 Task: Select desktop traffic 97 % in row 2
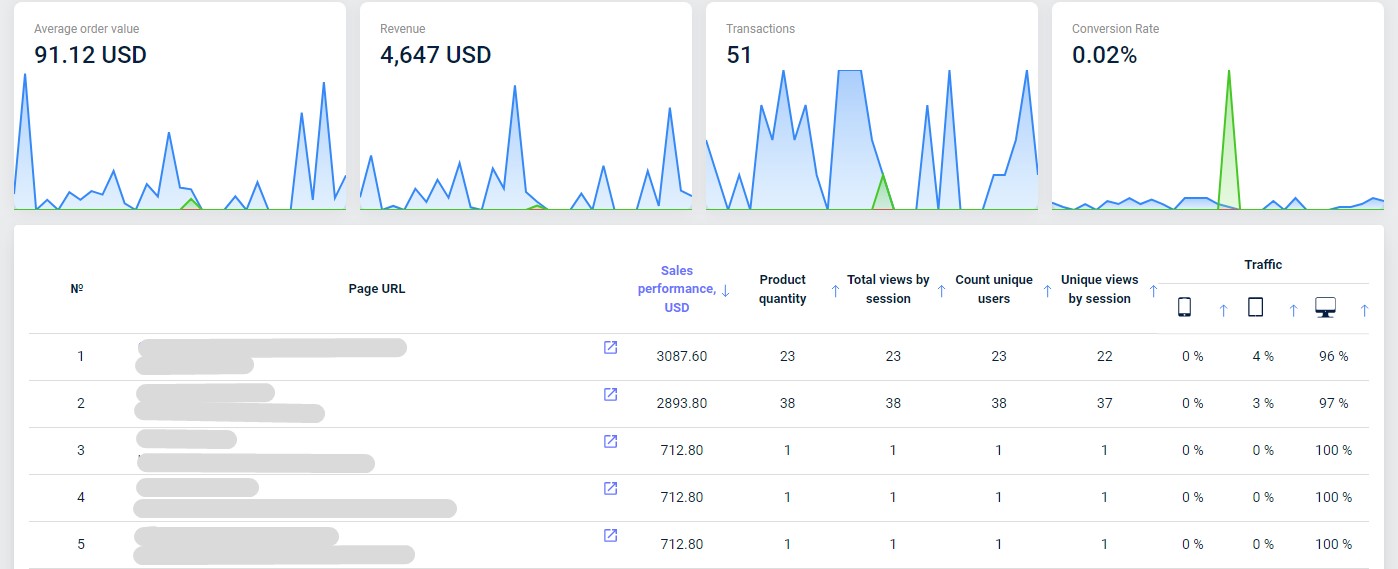tap(1333, 403)
